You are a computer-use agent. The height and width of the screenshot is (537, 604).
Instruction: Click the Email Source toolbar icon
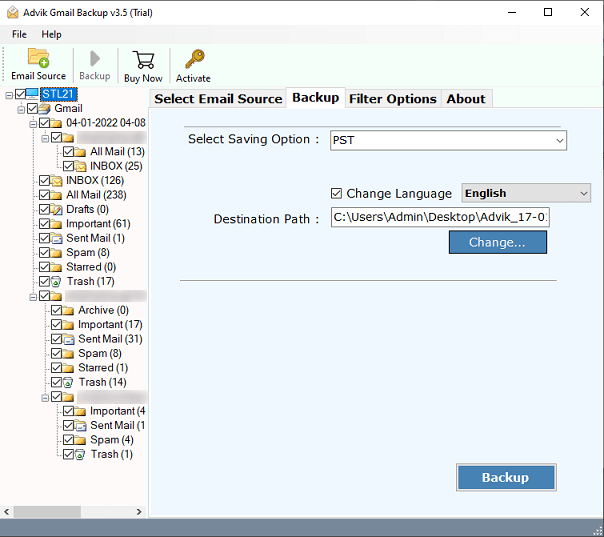[38, 58]
